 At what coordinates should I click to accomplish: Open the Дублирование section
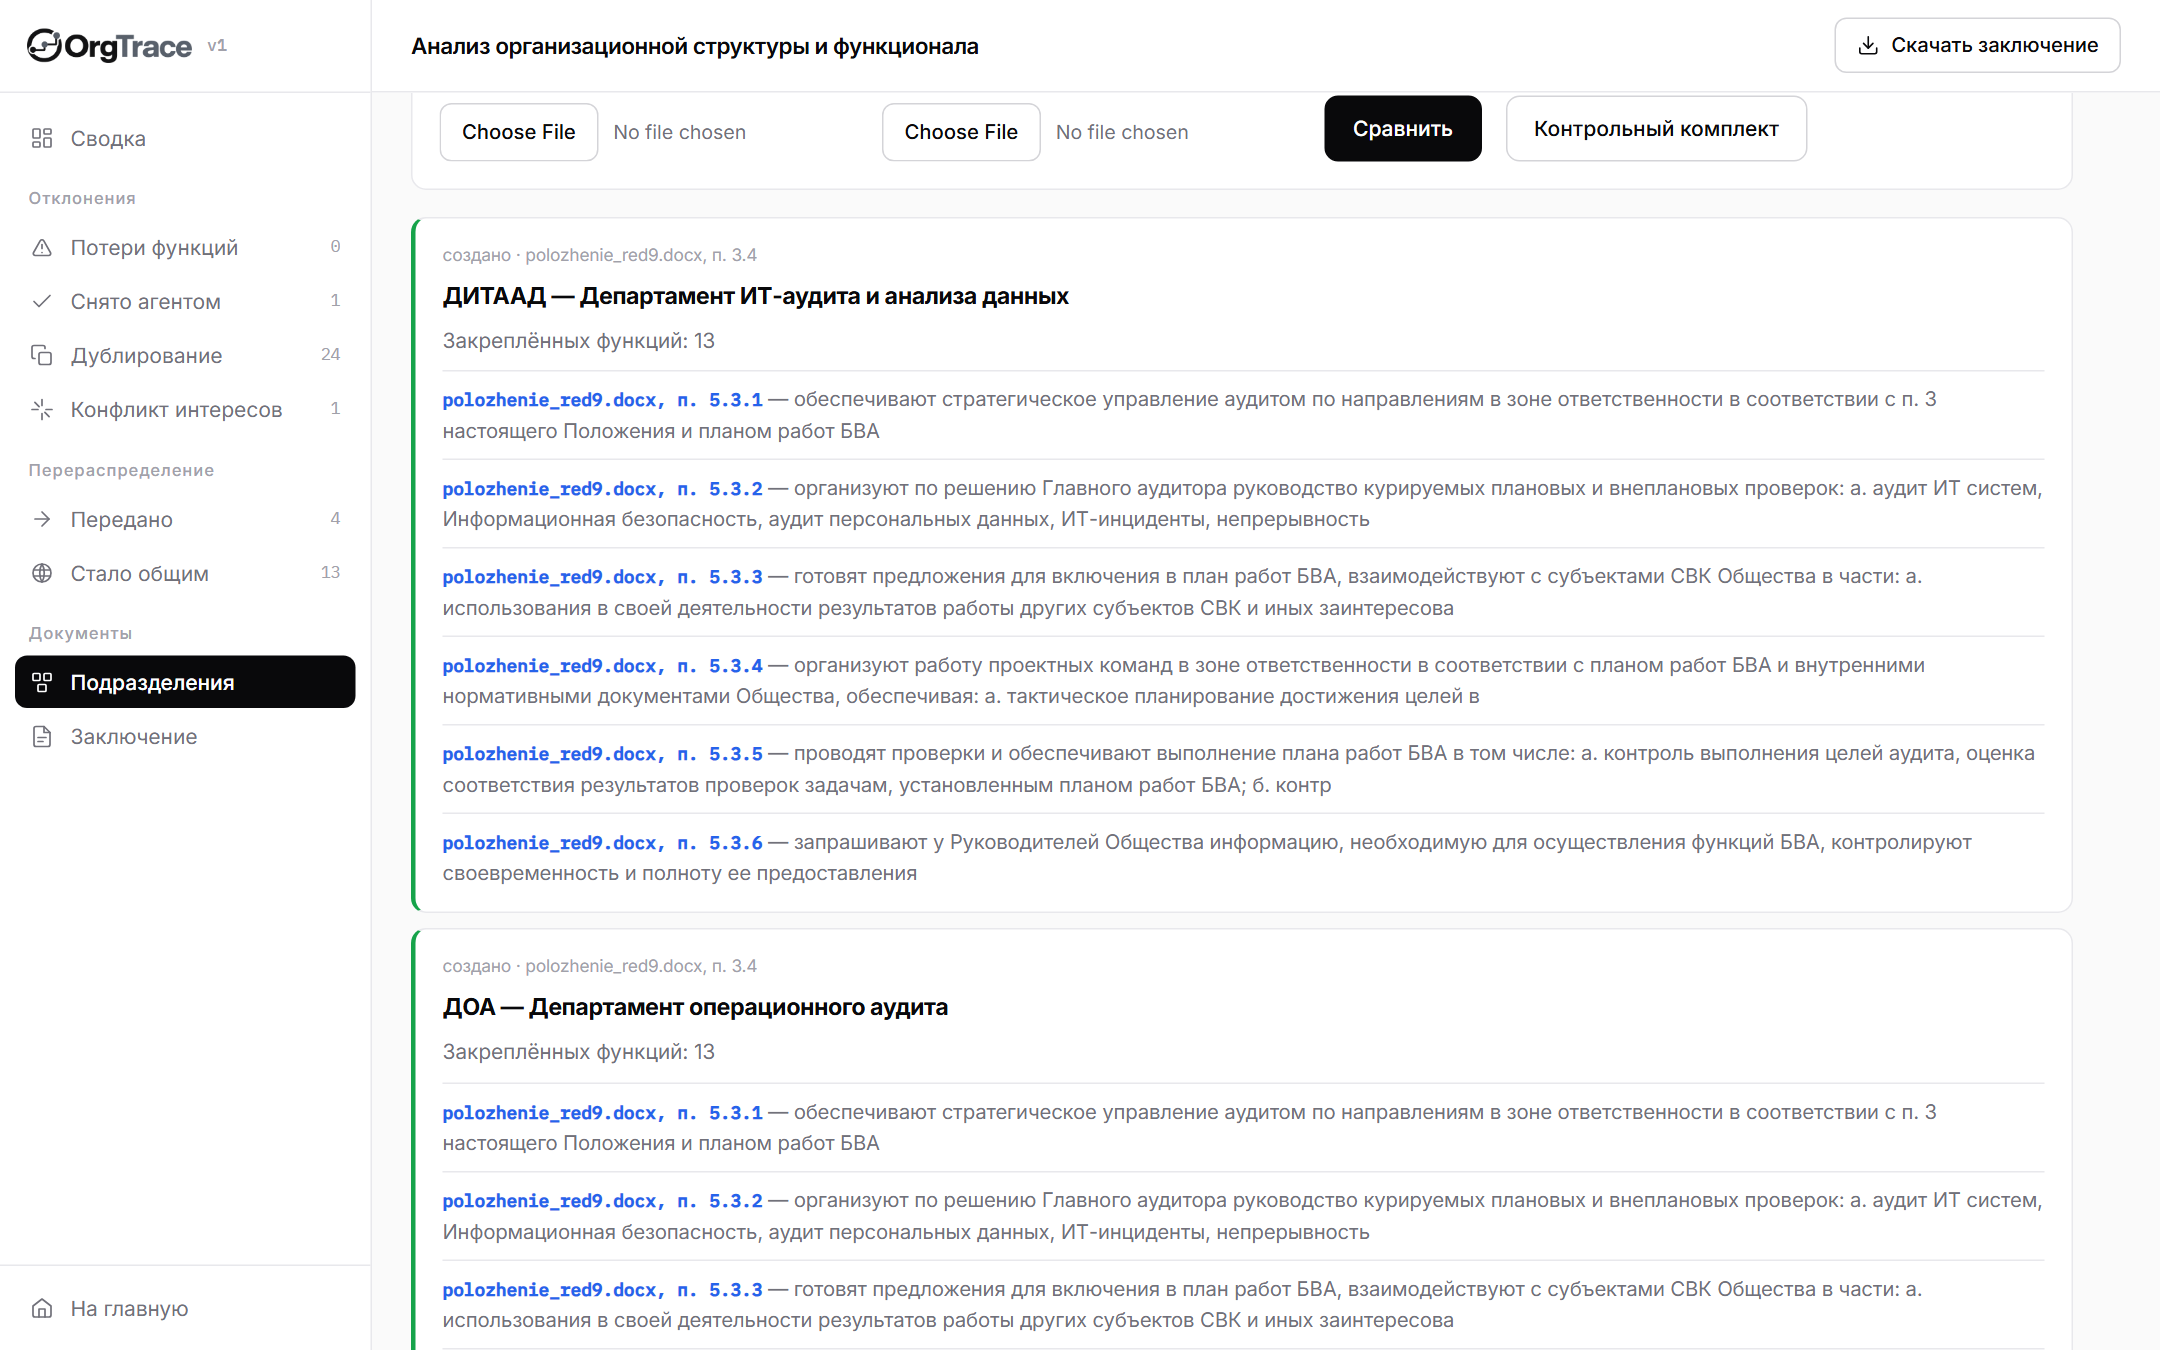(x=185, y=355)
